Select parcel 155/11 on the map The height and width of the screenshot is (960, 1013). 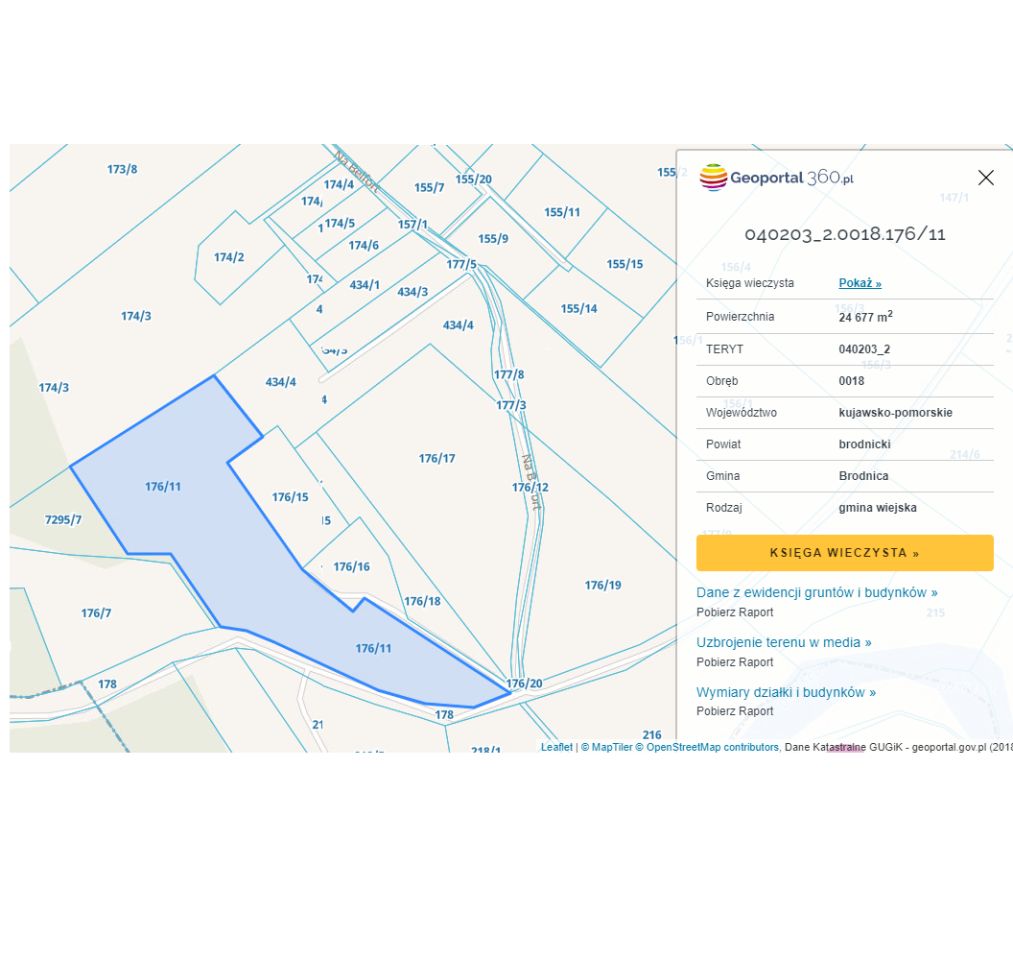pos(561,212)
